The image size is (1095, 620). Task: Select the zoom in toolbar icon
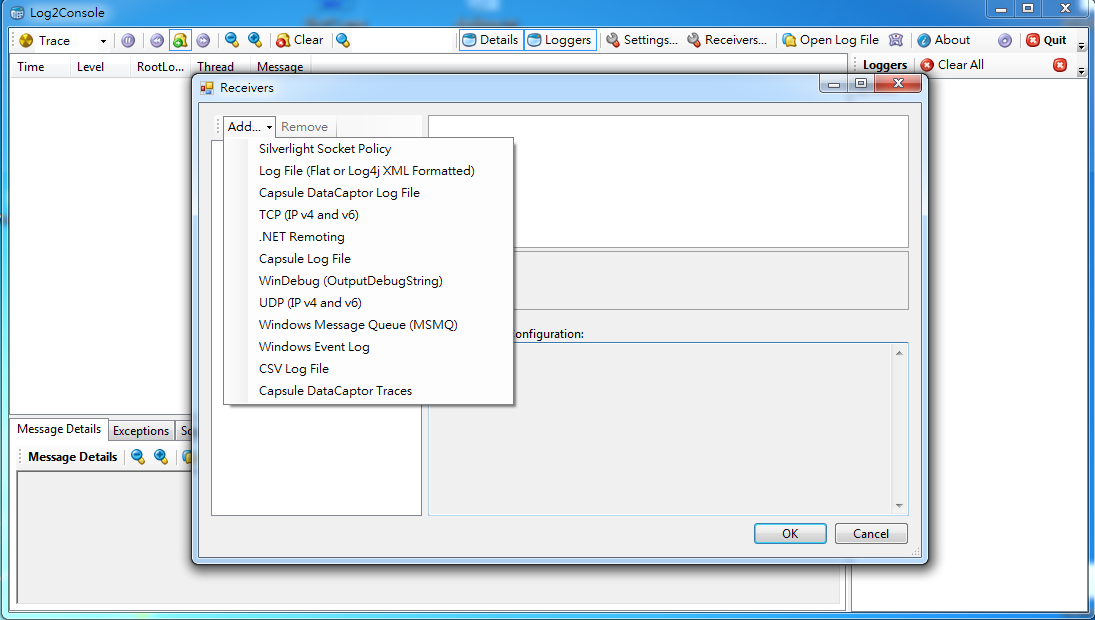[x=254, y=40]
